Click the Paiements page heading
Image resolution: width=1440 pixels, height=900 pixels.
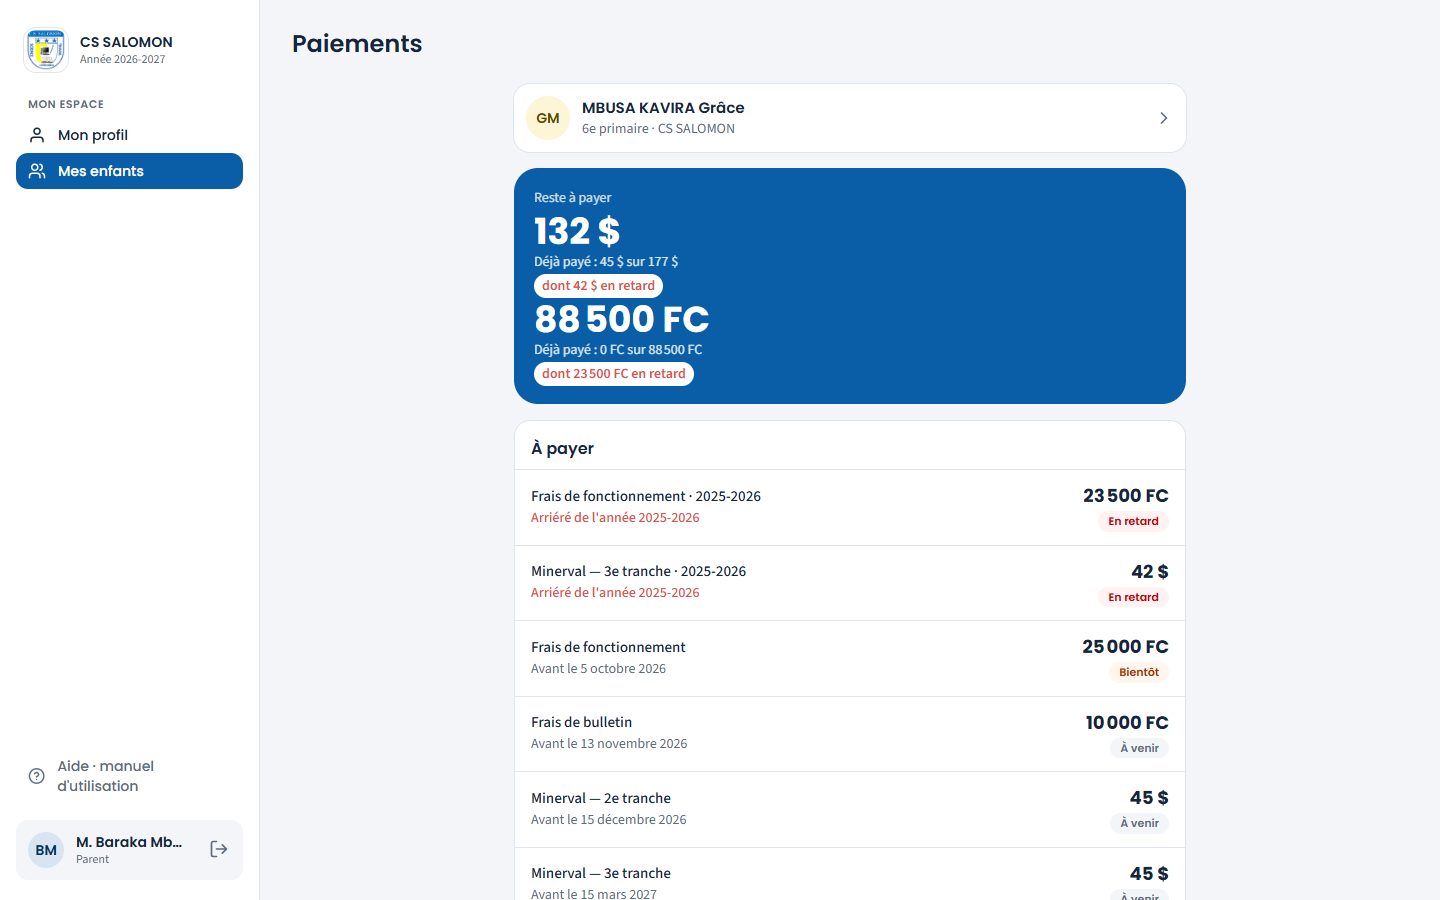(x=357, y=44)
